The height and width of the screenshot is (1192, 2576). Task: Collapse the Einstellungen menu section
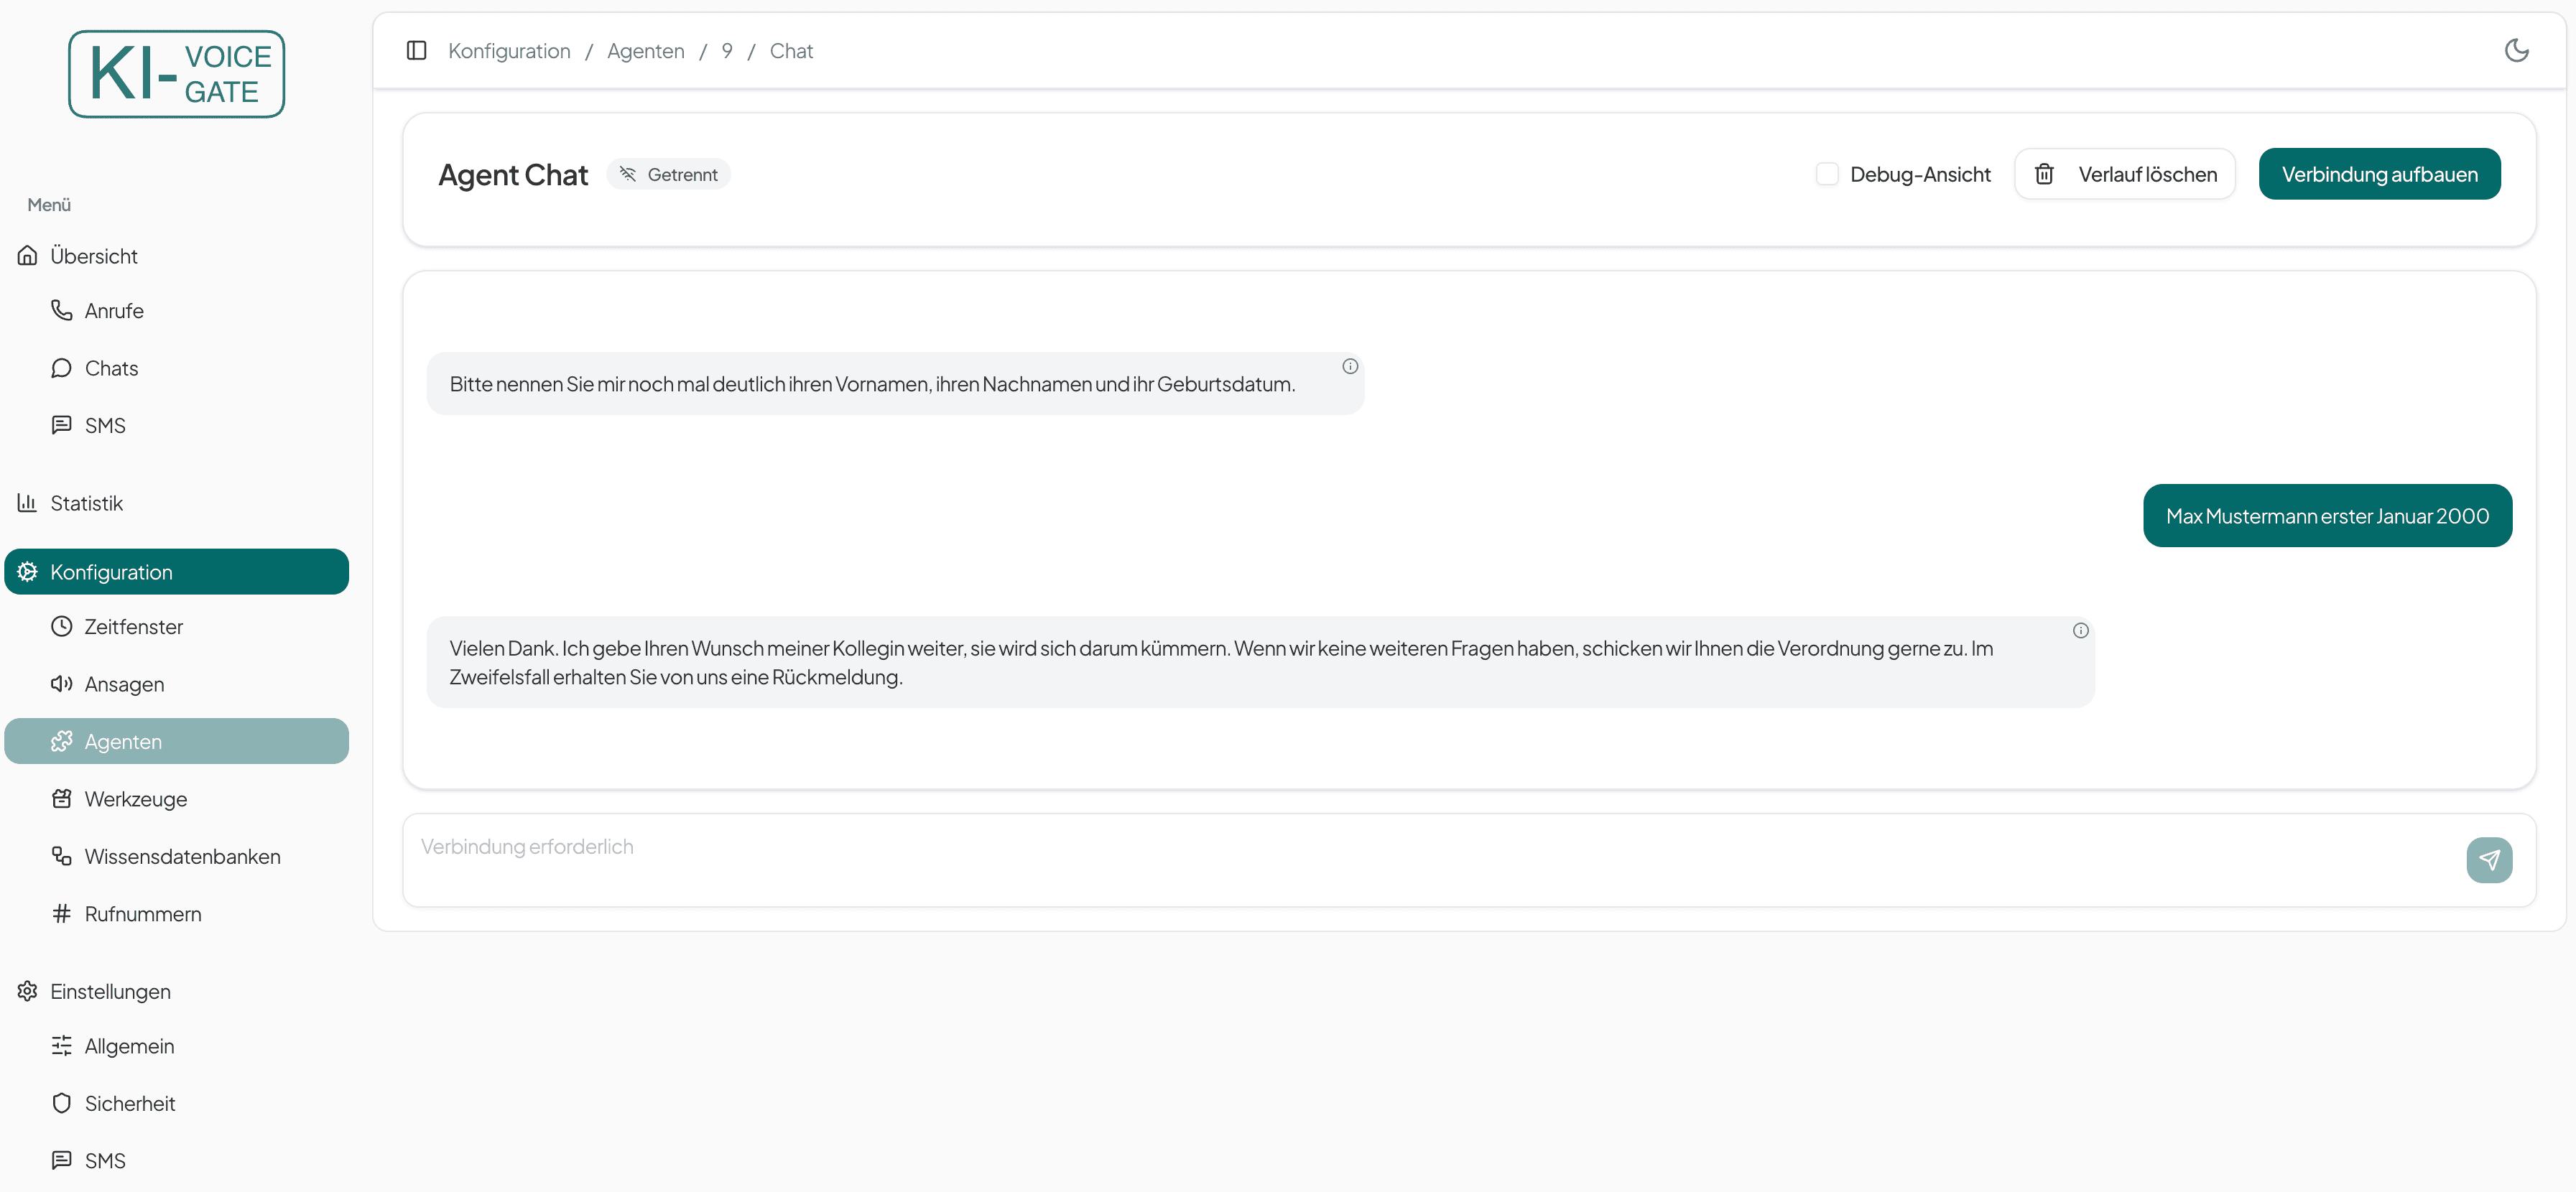point(110,991)
